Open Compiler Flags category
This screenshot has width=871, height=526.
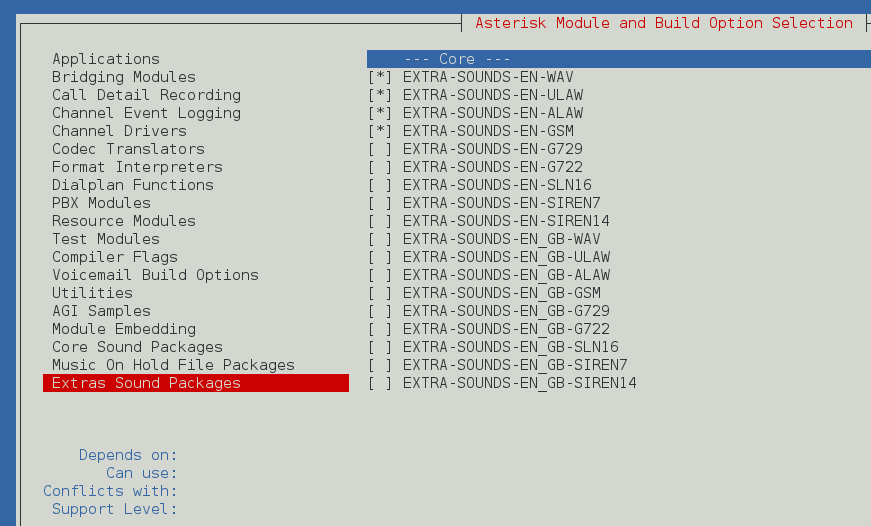(115, 257)
